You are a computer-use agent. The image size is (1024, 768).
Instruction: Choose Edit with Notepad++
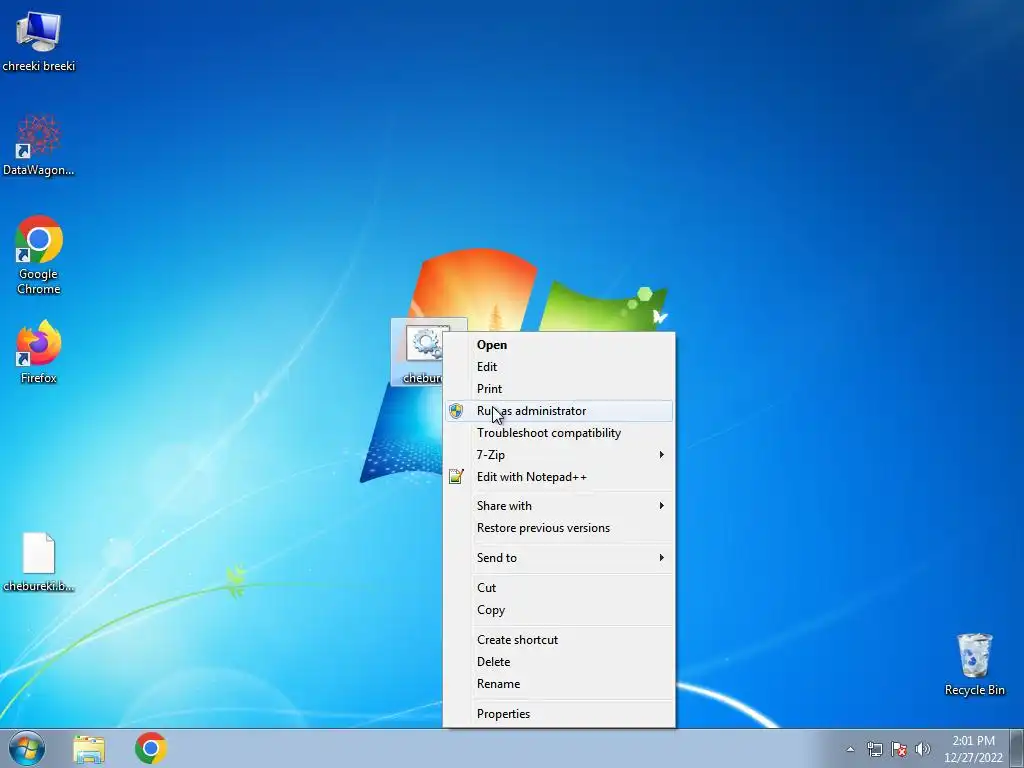559,477
